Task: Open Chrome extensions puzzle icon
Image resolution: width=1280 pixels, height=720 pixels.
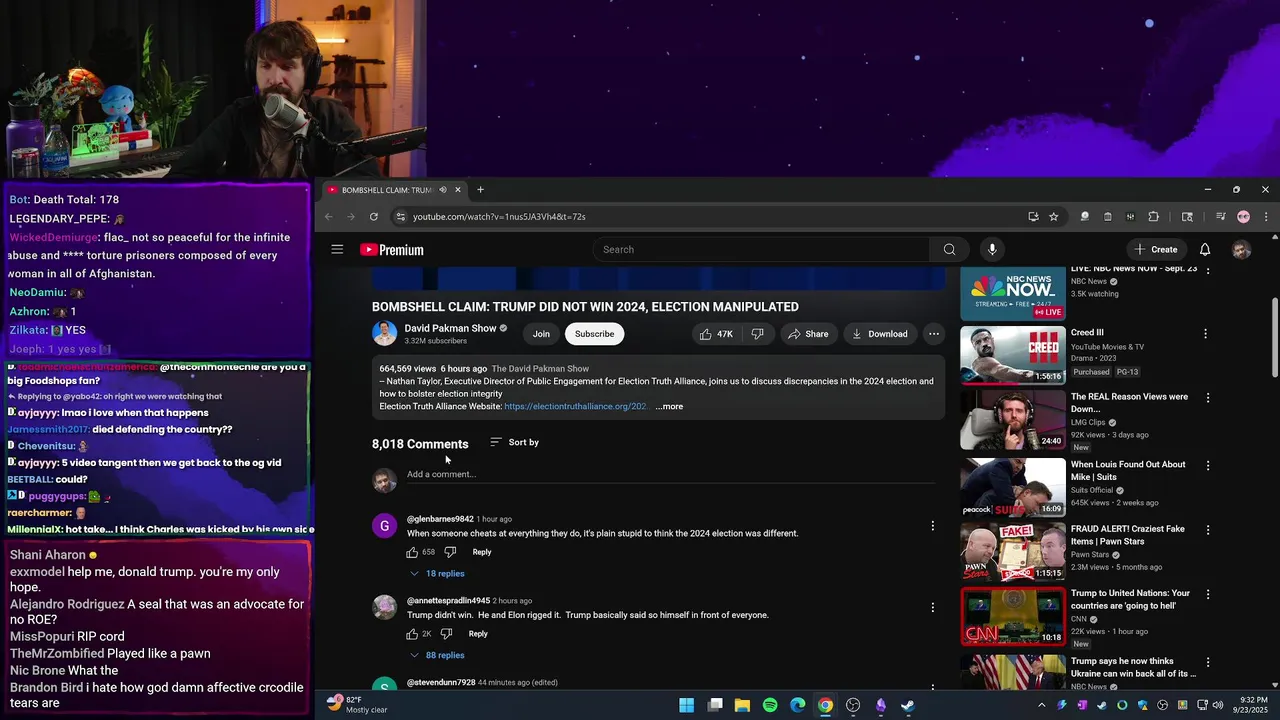Action: (1153, 216)
